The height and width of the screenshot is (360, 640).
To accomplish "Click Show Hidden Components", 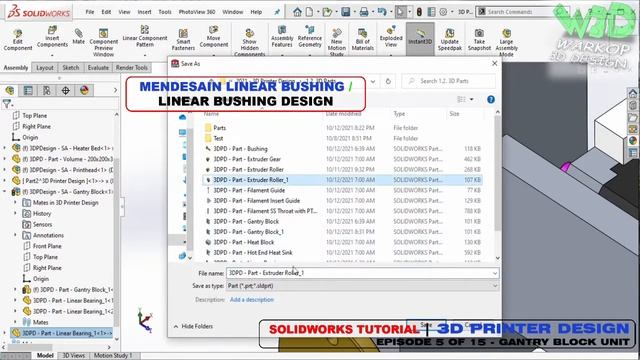I will click(x=249, y=42).
